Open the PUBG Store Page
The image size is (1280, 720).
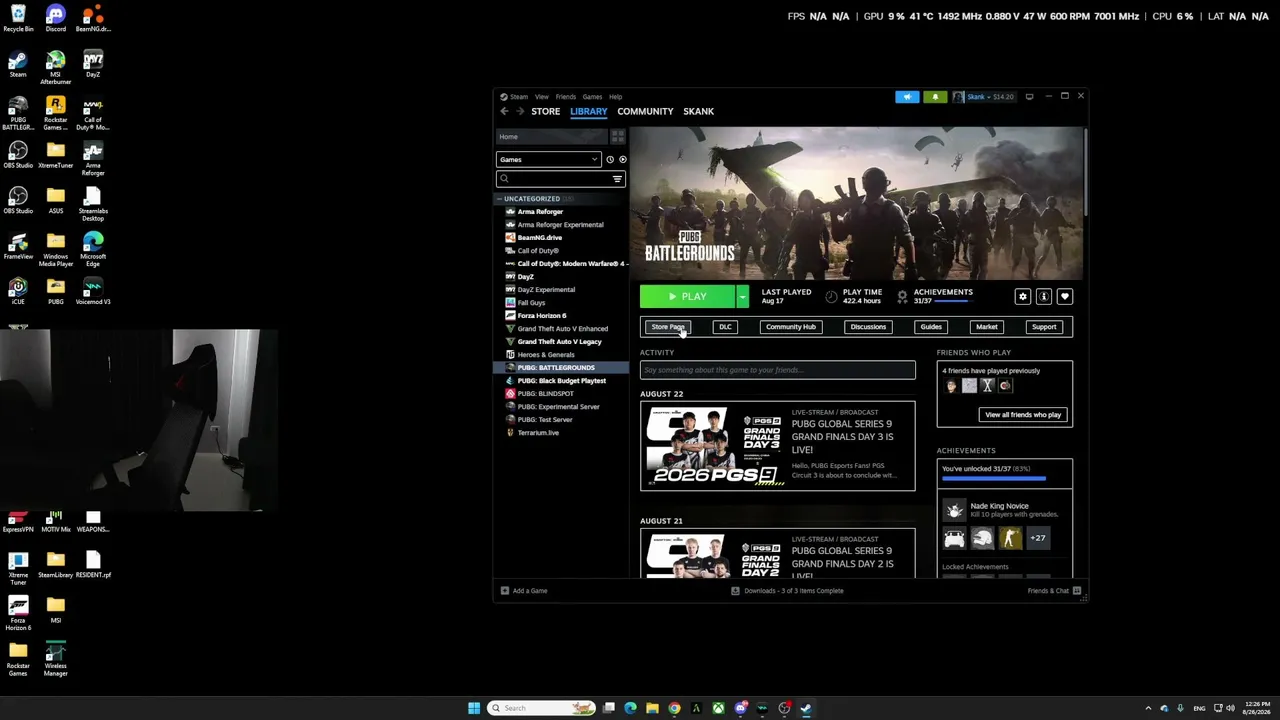[668, 327]
